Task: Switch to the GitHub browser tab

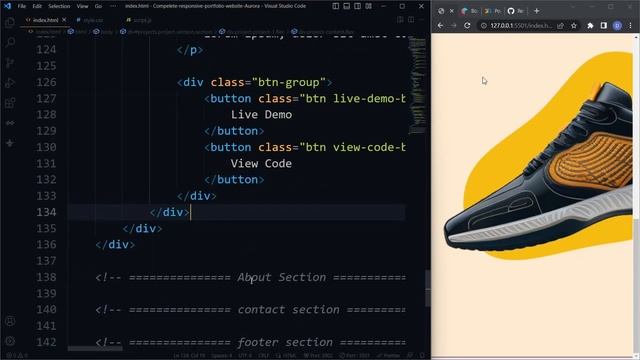Action: [x=515, y=11]
